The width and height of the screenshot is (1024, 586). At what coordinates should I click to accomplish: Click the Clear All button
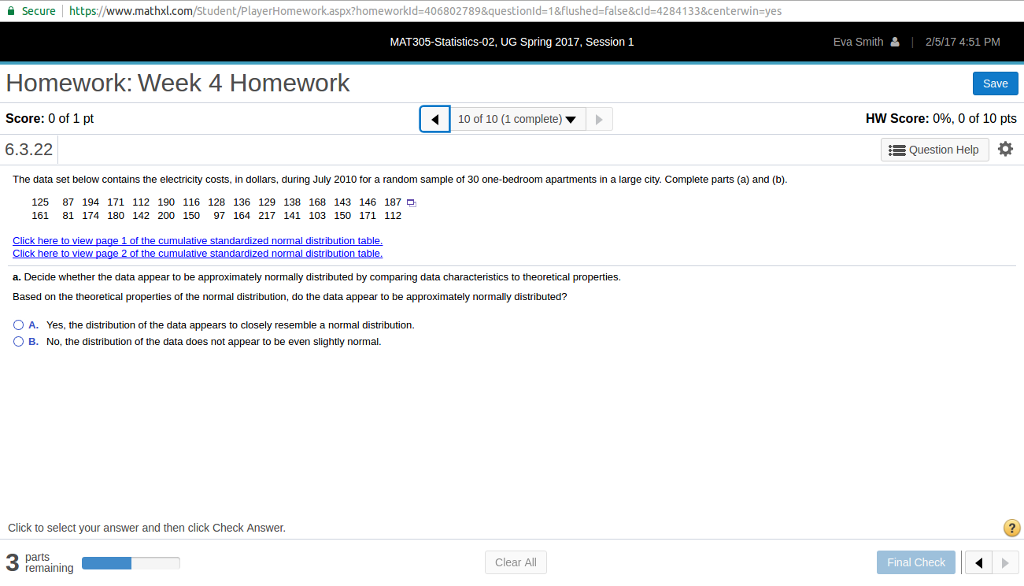[515, 561]
